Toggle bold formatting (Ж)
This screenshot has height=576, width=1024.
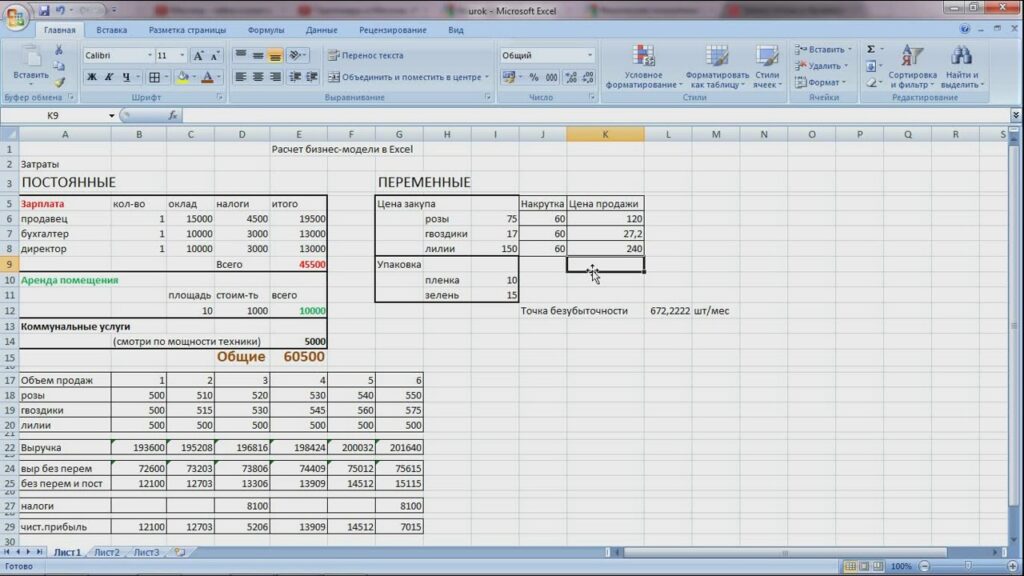91,77
